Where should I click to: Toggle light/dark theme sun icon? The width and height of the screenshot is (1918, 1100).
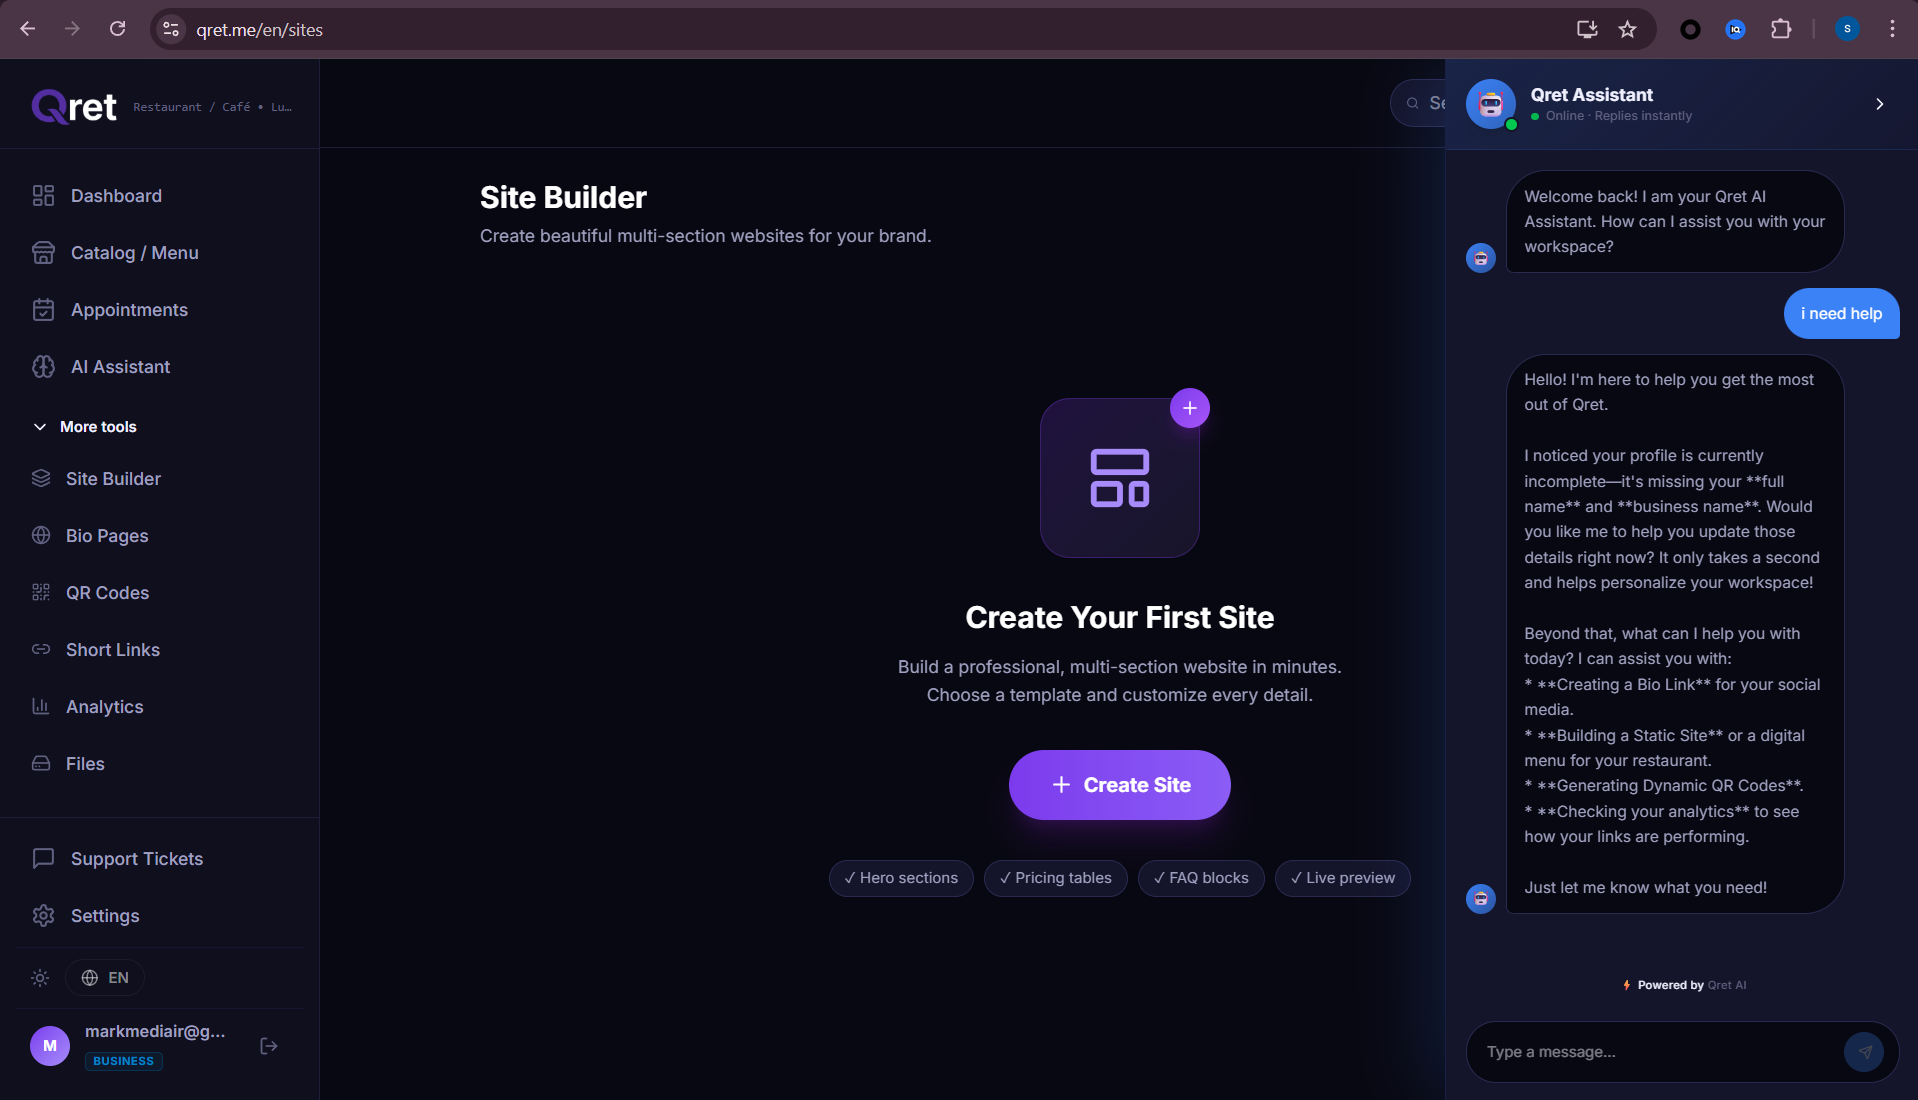pos(40,978)
